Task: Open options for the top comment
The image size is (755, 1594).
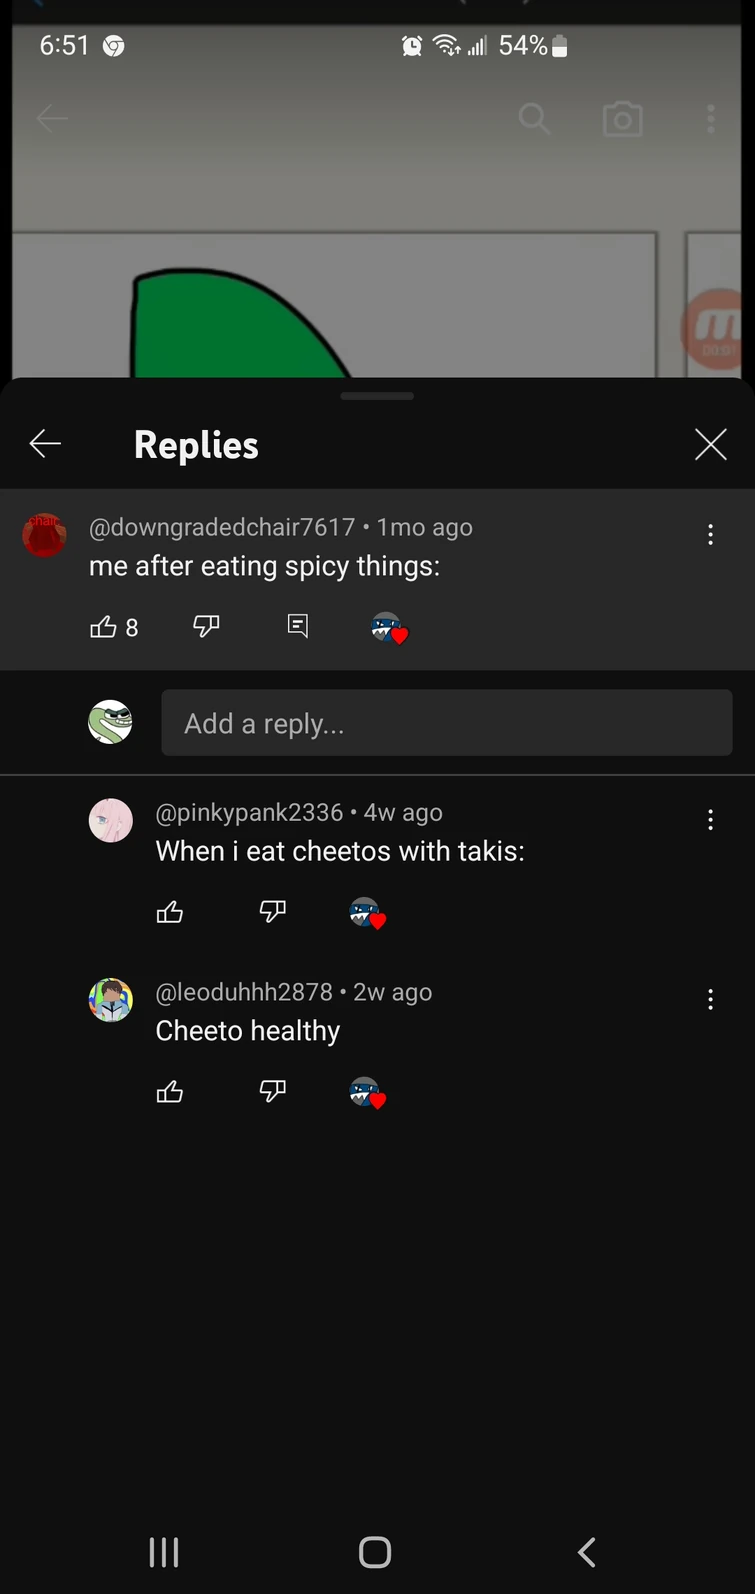Action: [x=710, y=534]
